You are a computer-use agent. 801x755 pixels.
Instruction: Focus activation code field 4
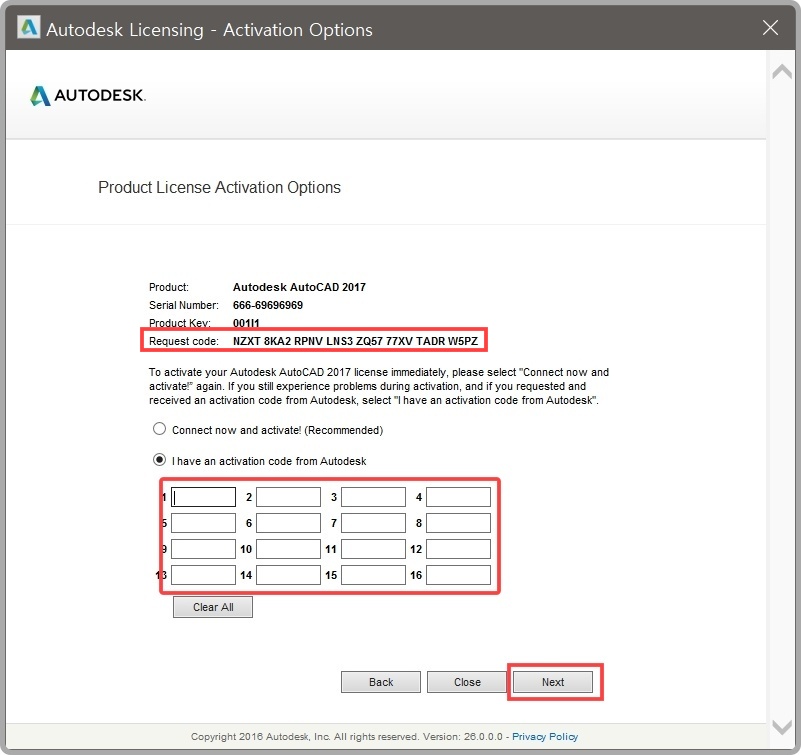(x=458, y=497)
